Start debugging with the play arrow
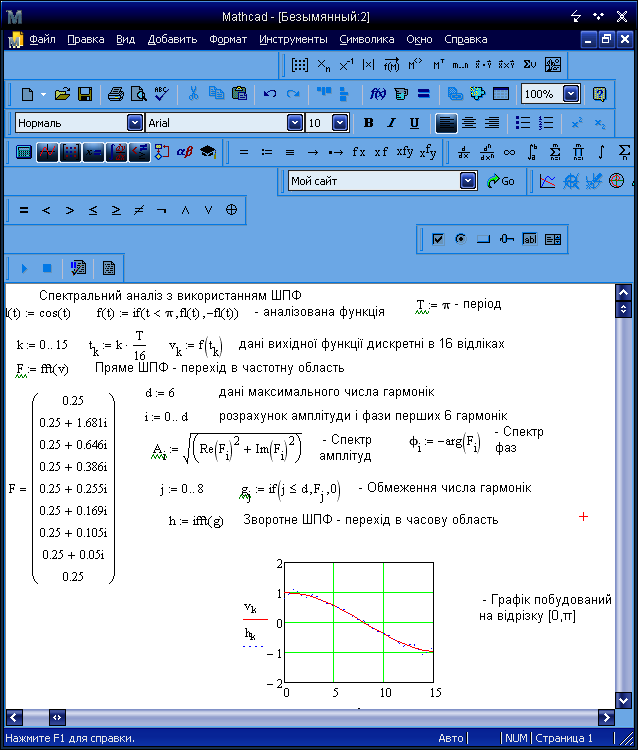This screenshot has width=638, height=750. tap(24, 268)
